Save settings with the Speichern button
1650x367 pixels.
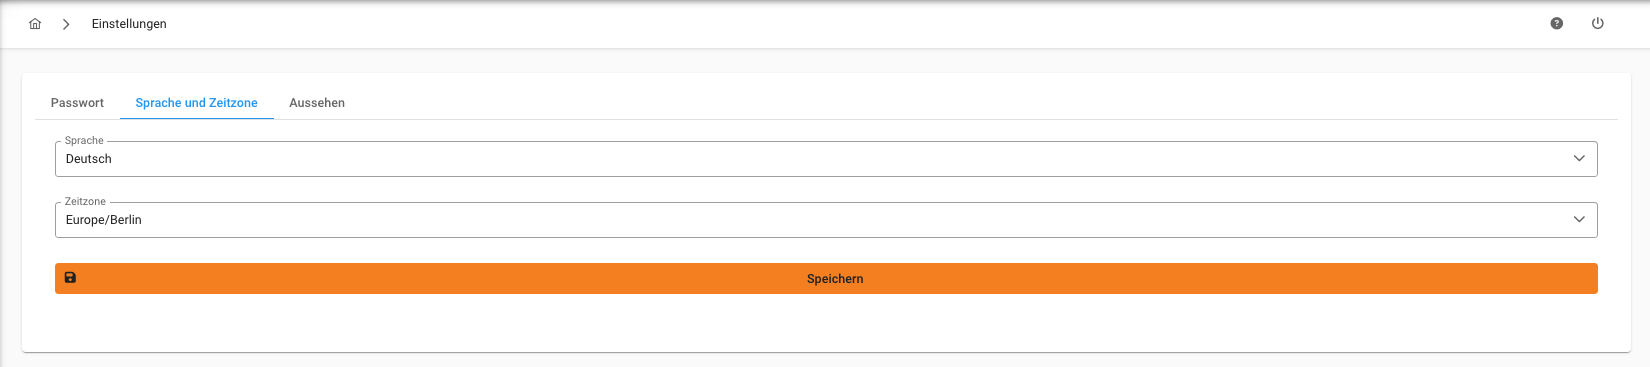pyautogui.click(x=826, y=279)
